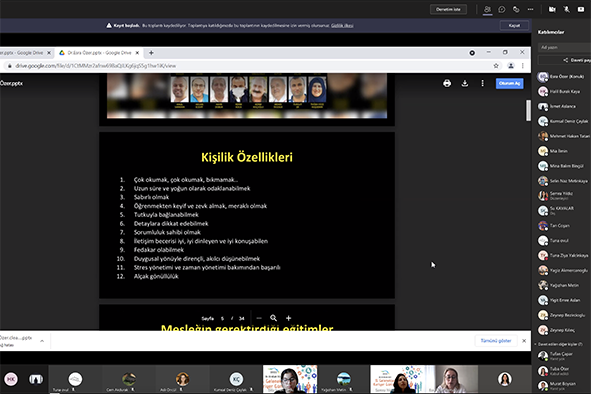The height and width of the screenshot is (394, 591).
Task: Open the three-dot more actions menu in Teams
Action: [530, 9]
